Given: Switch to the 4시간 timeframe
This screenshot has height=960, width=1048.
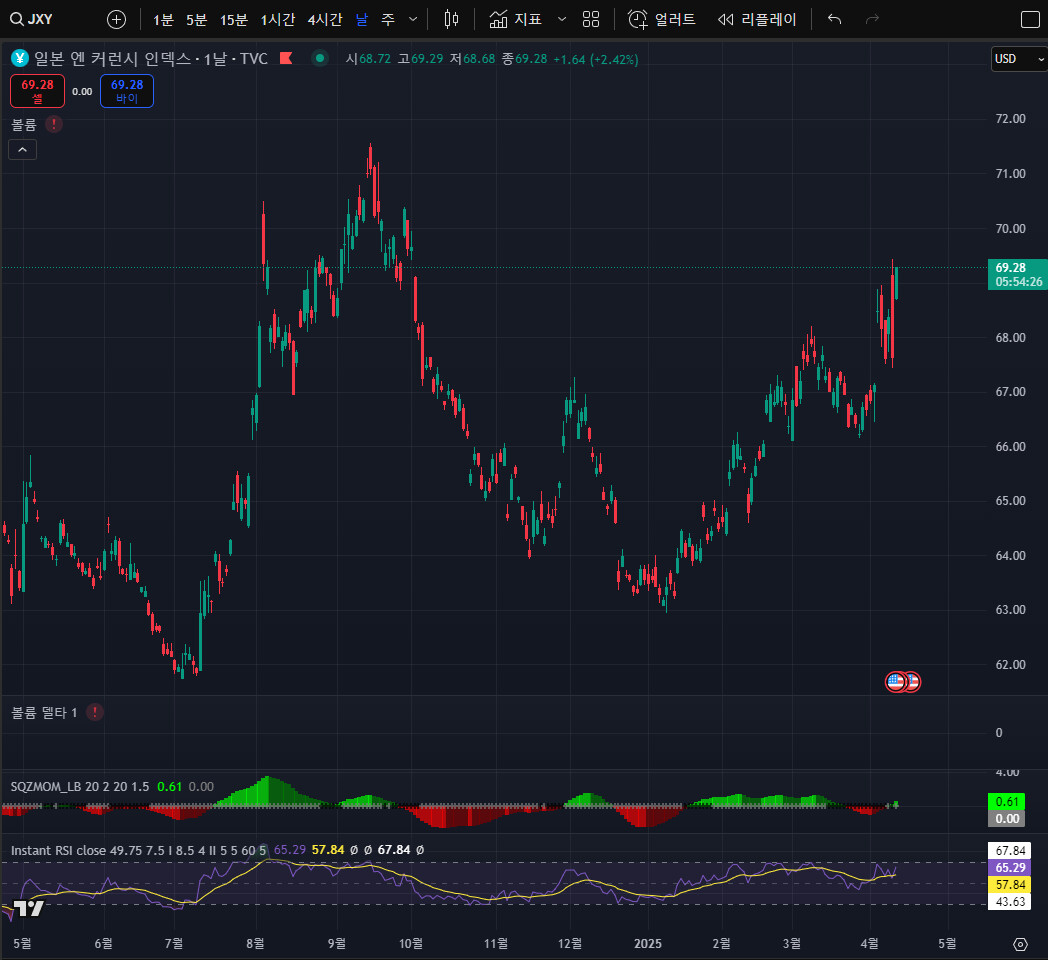Looking at the screenshot, I should point(324,19).
